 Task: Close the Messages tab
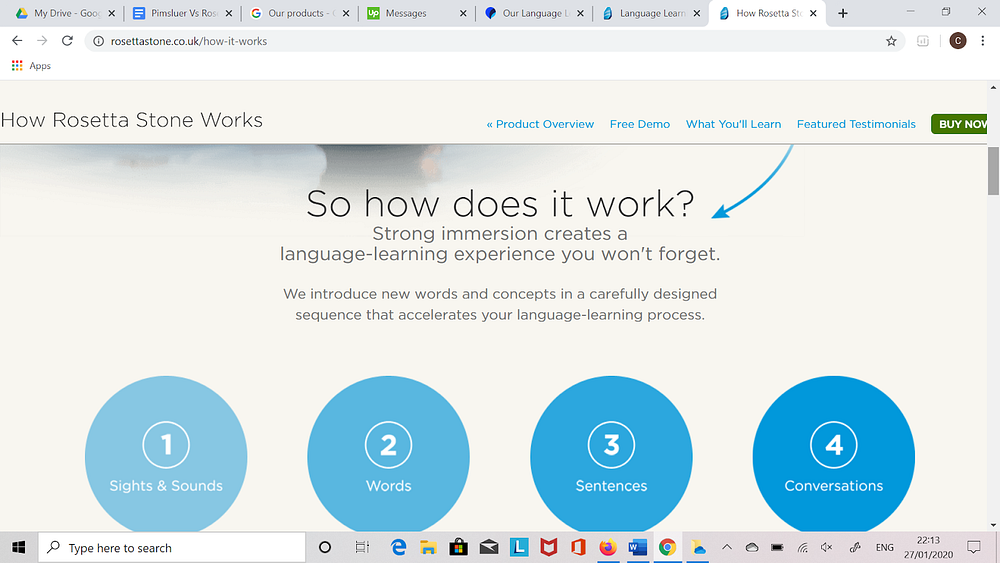[x=463, y=13]
